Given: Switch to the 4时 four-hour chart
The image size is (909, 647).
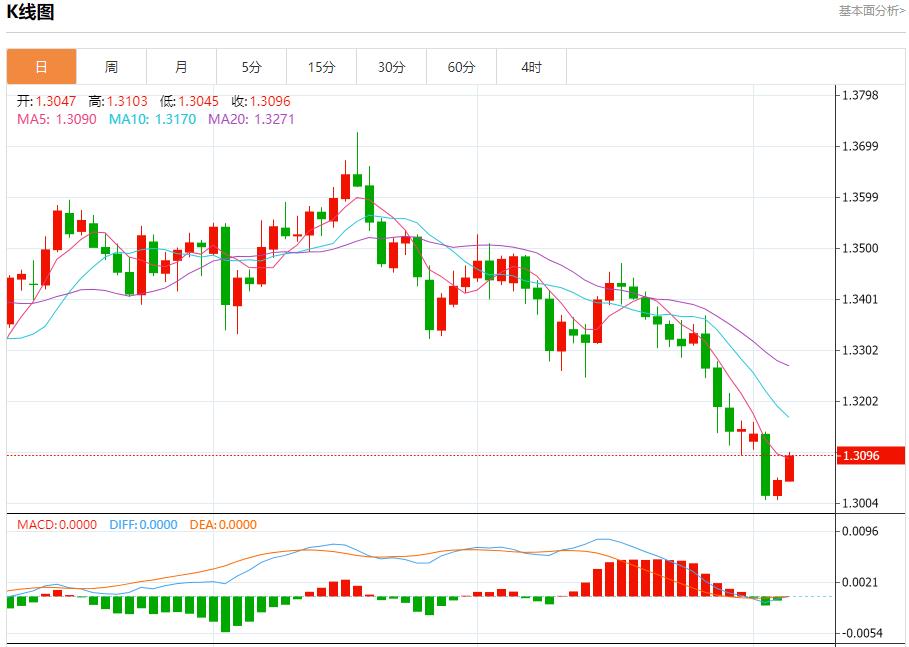Looking at the screenshot, I should (x=532, y=66).
